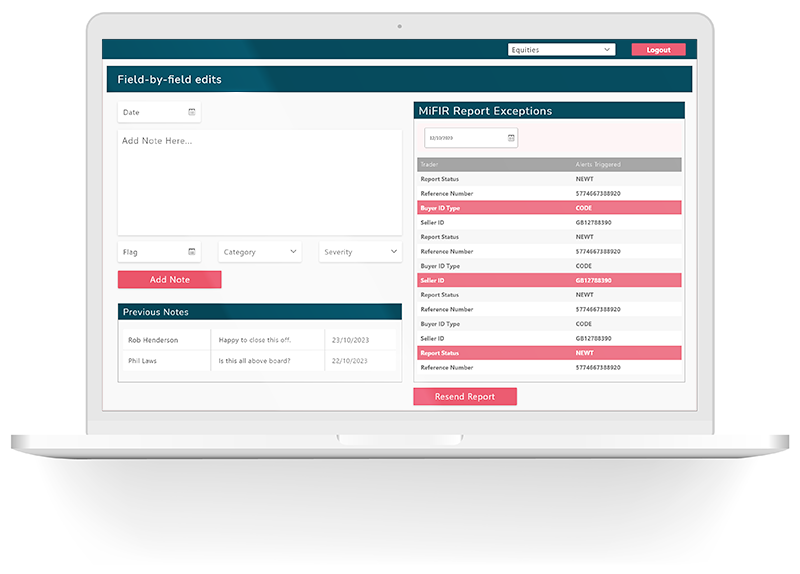Click the 'Is this all above board?' note

pos(267,361)
